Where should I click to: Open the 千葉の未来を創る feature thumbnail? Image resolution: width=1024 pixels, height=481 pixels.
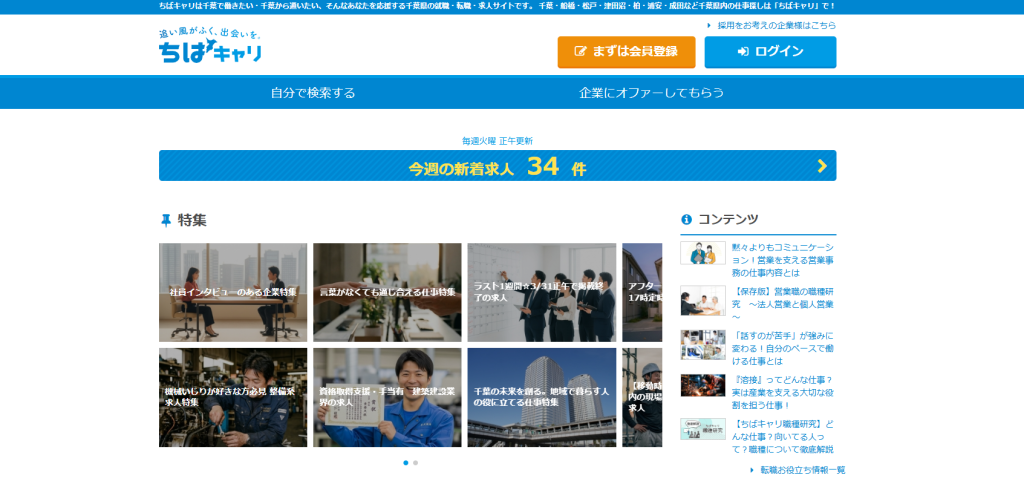click(541, 397)
